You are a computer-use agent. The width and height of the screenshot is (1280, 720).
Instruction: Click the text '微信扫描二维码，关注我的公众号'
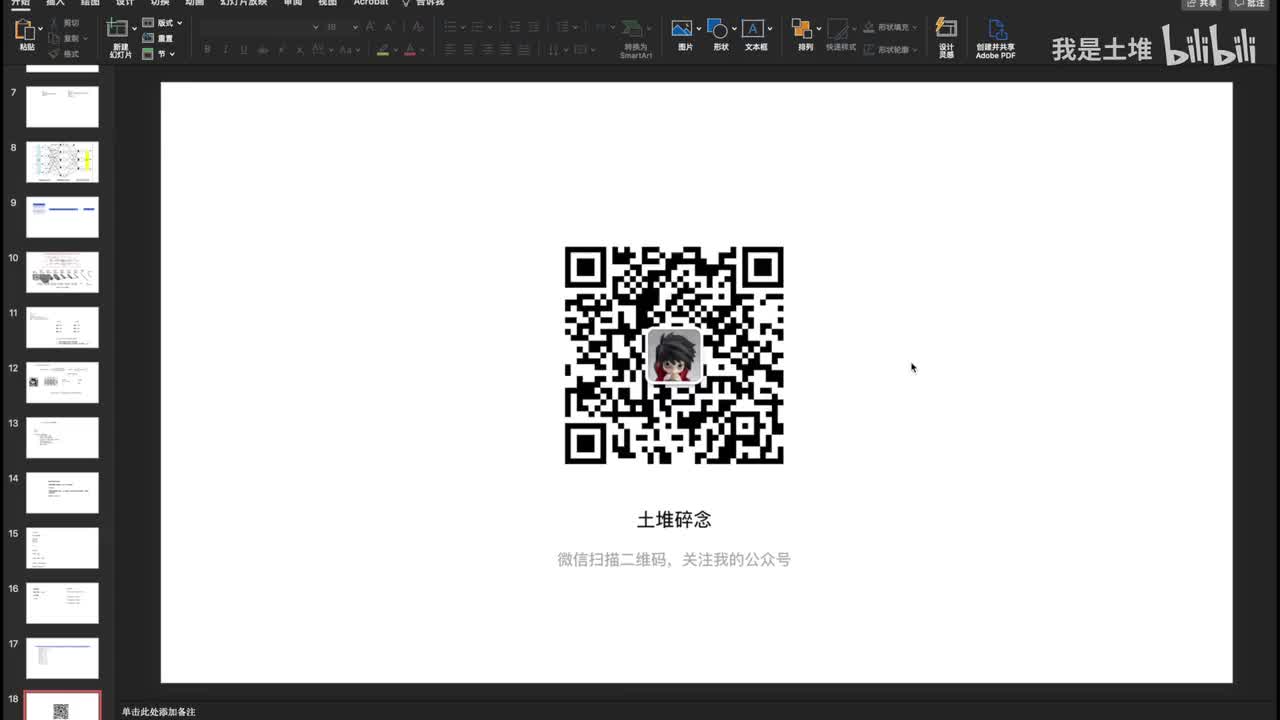pos(674,560)
